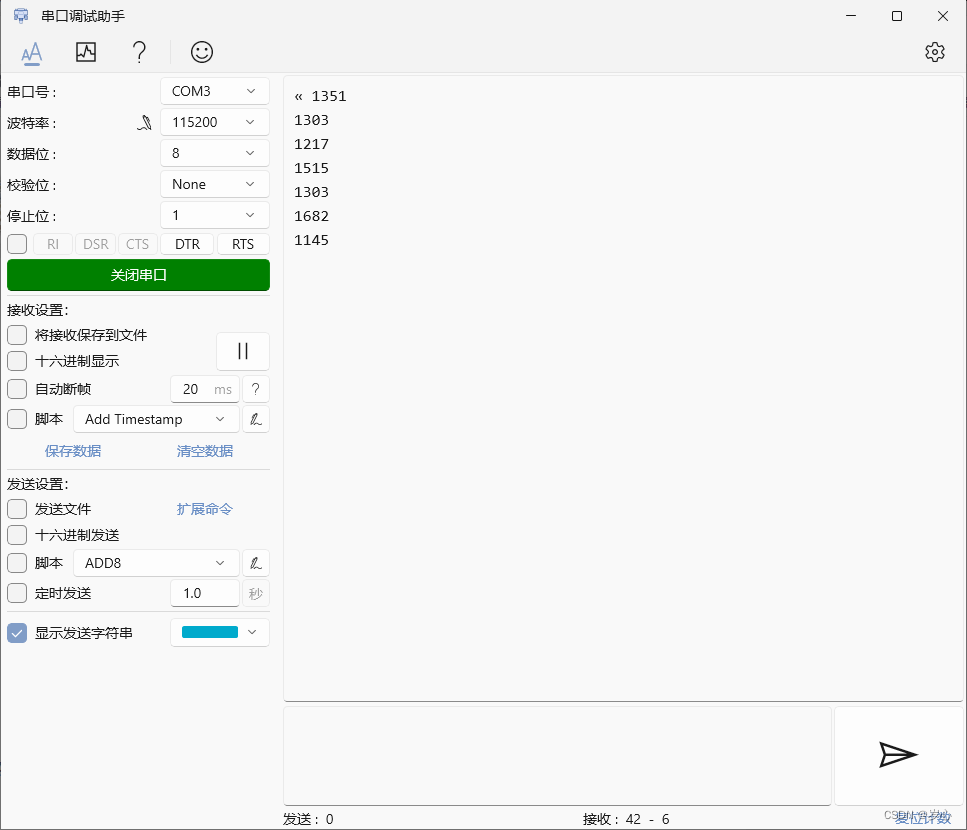This screenshot has width=967, height=830.
Task: Pause receiving with the pause button
Action: coord(243,351)
